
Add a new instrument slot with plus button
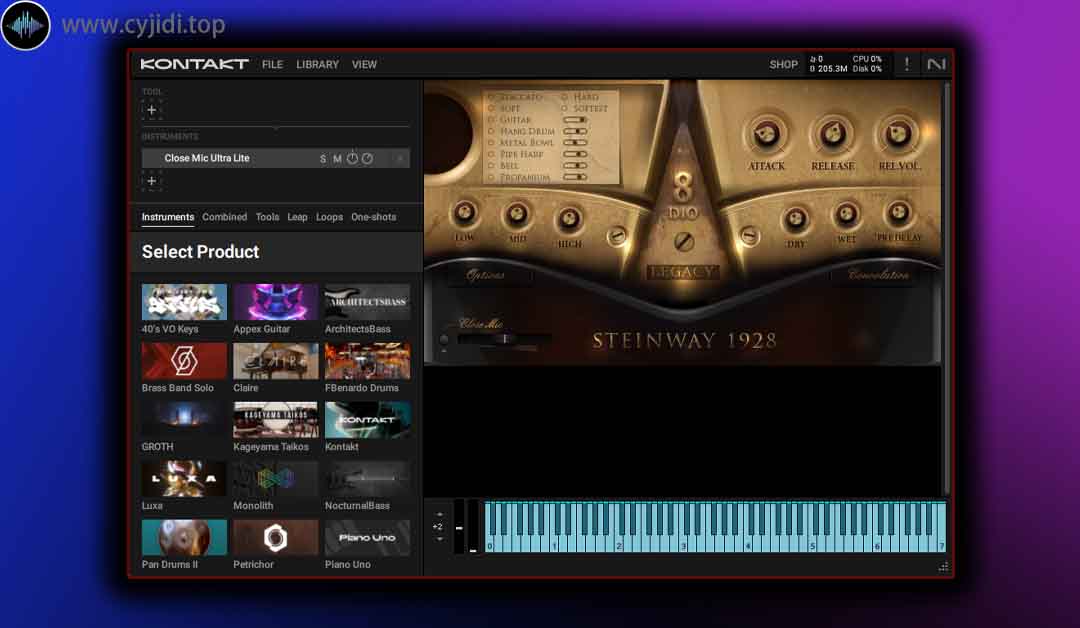152,180
